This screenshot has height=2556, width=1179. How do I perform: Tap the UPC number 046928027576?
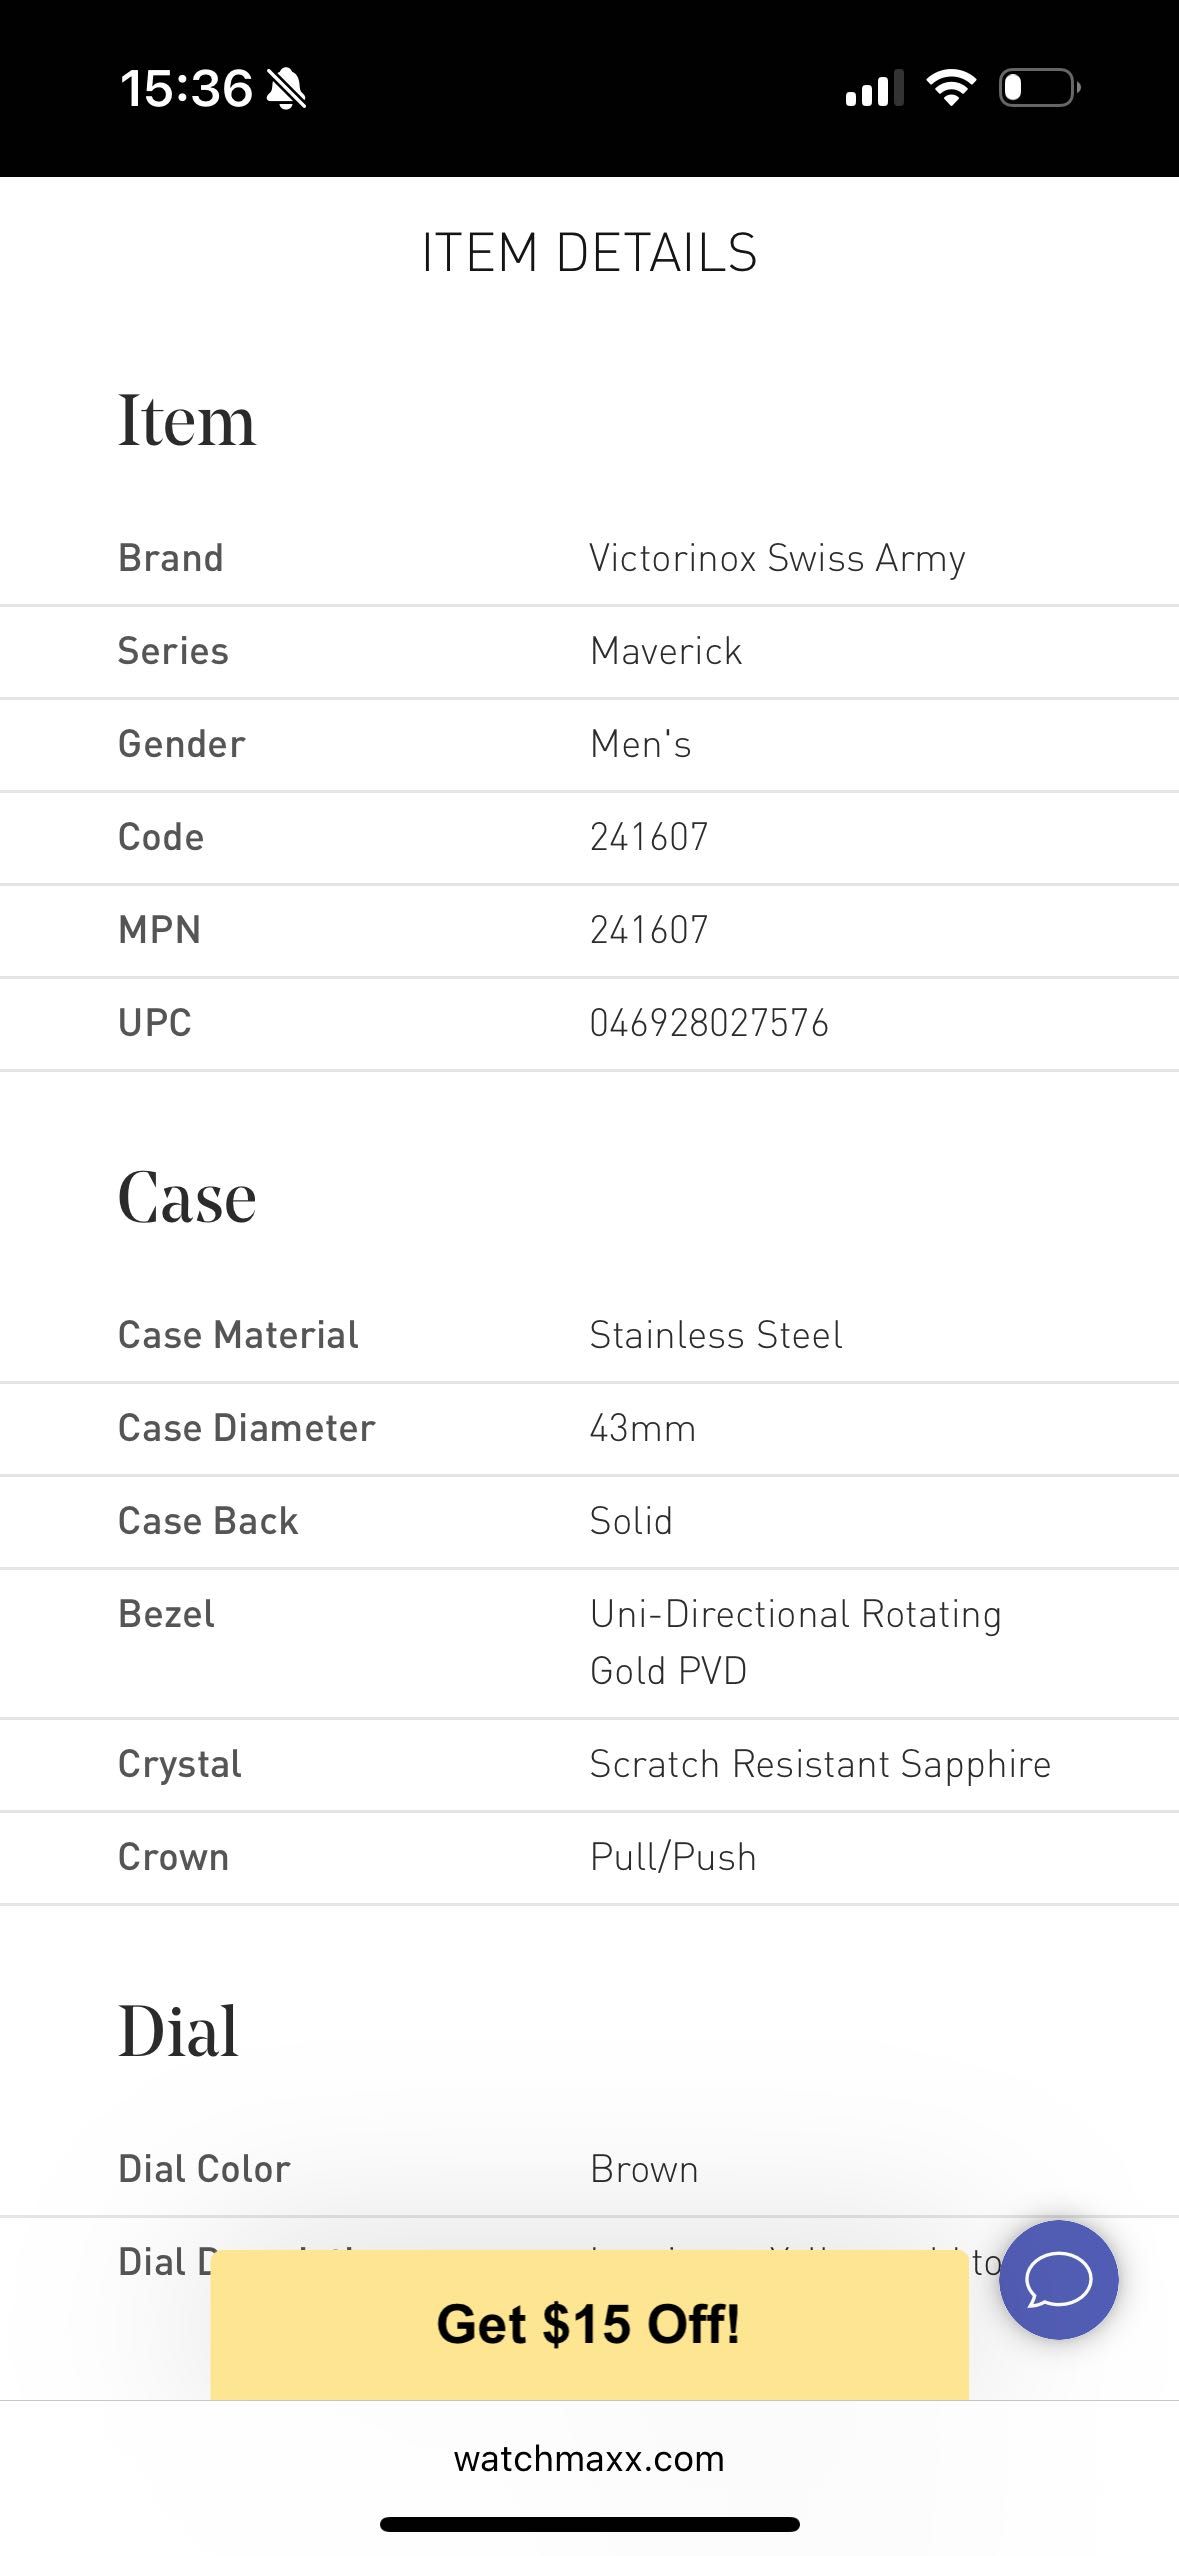(x=709, y=1023)
